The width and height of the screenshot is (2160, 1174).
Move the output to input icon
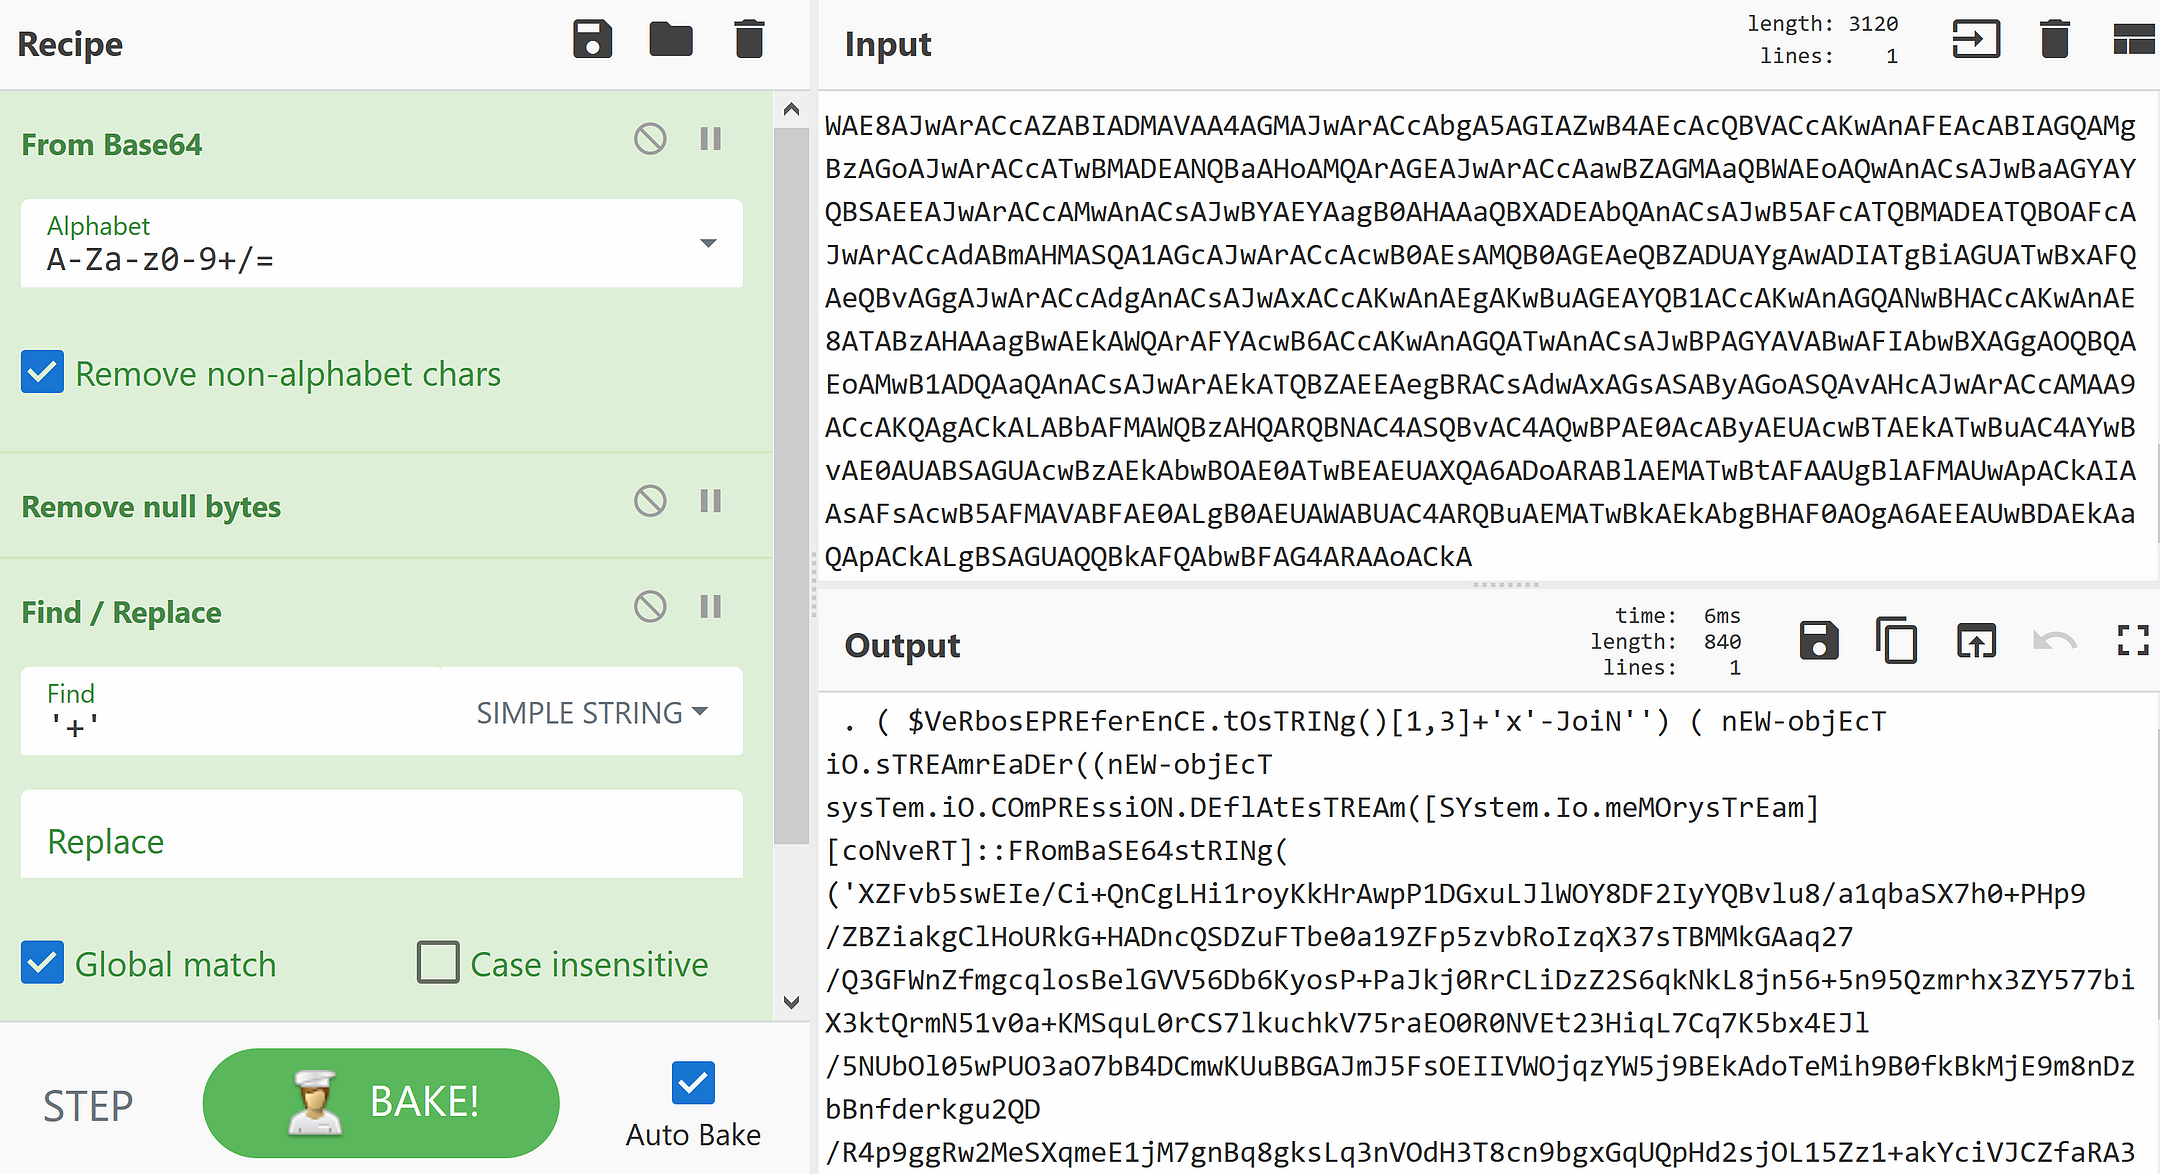pyautogui.click(x=1975, y=641)
